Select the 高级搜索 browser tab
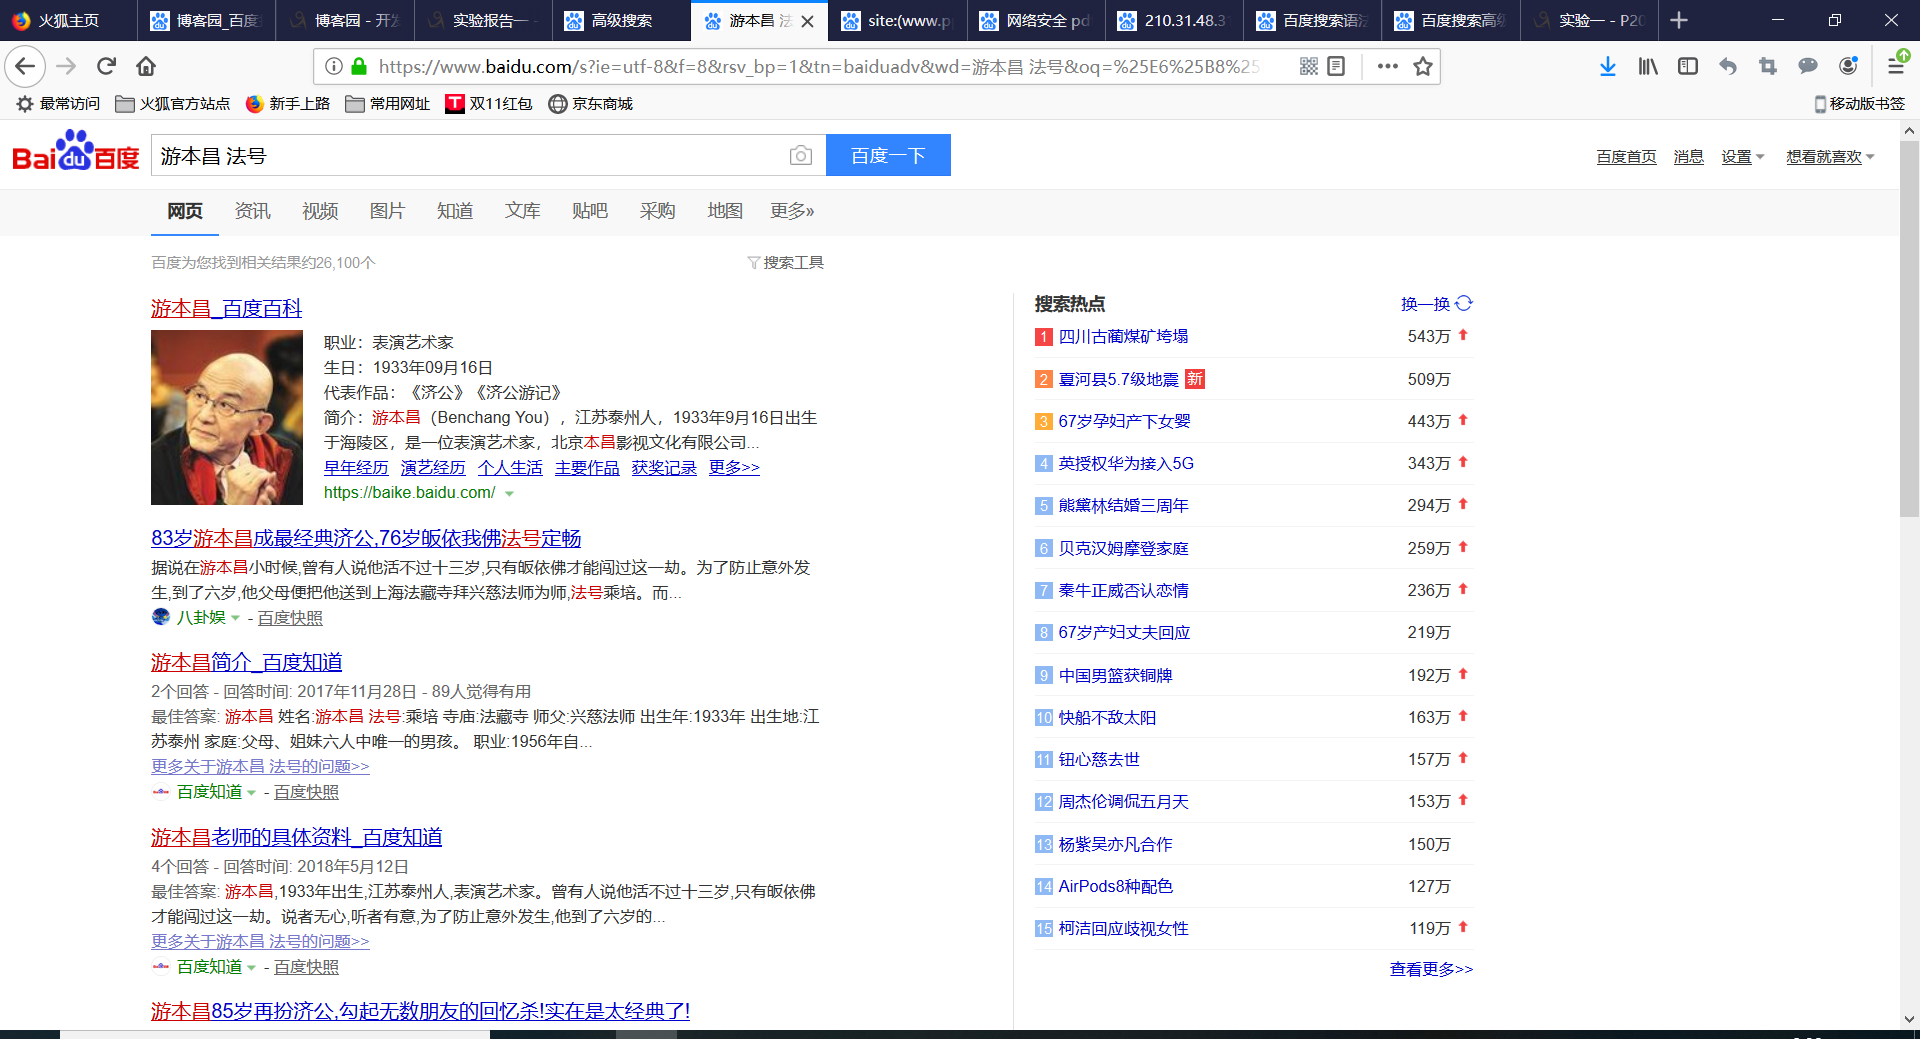Screen dimensions: 1920x1039 click(x=621, y=20)
